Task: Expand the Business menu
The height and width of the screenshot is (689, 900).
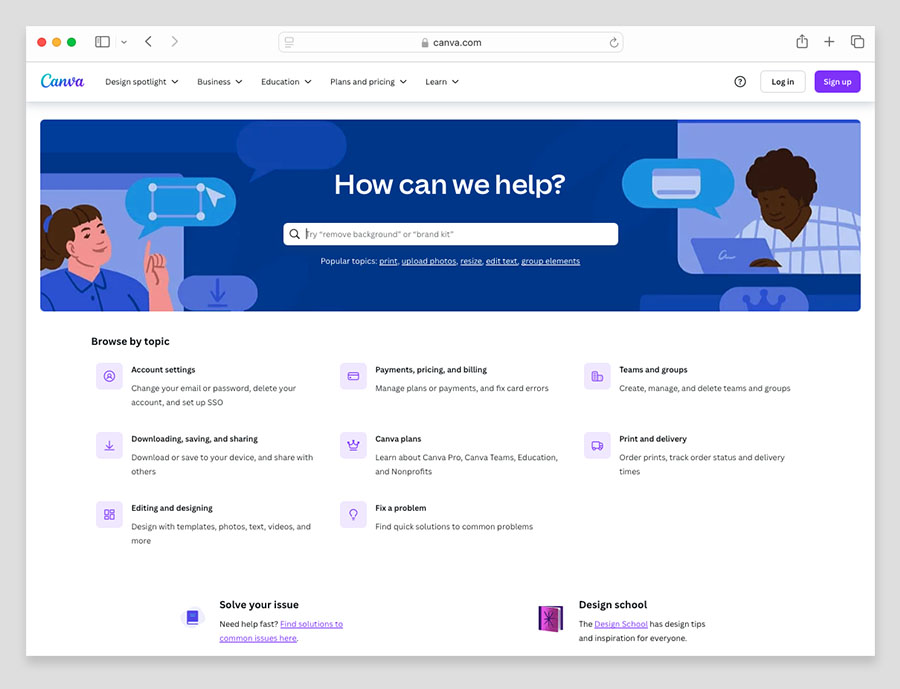Action: pyautogui.click(x=220, y=82)
